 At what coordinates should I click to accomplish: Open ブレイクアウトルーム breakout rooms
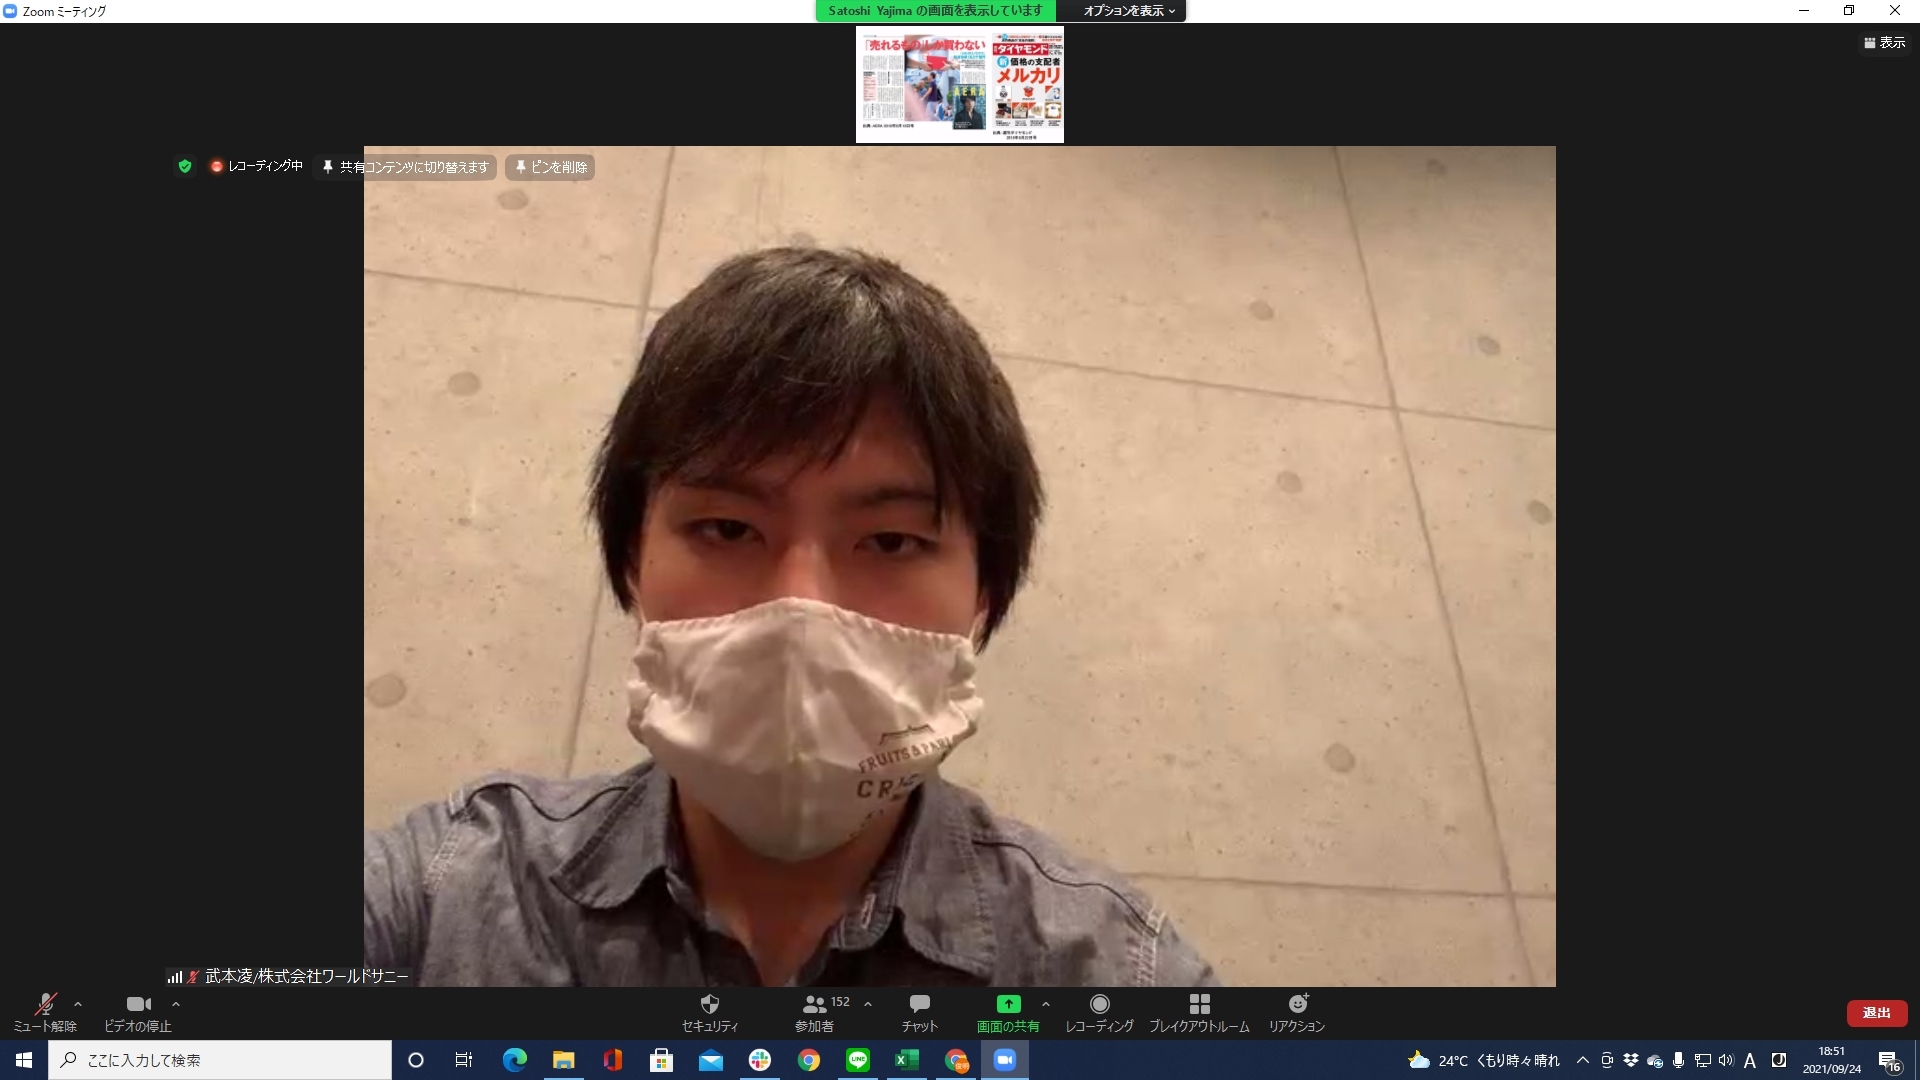pyautogui.click(x=1199, y=1012)
